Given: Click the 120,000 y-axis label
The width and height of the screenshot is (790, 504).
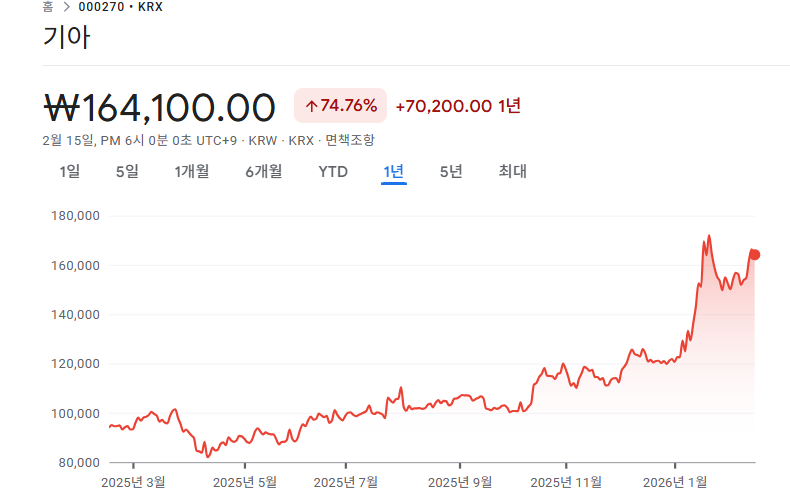Looking at the screenshot, I should tap(75, 364).
